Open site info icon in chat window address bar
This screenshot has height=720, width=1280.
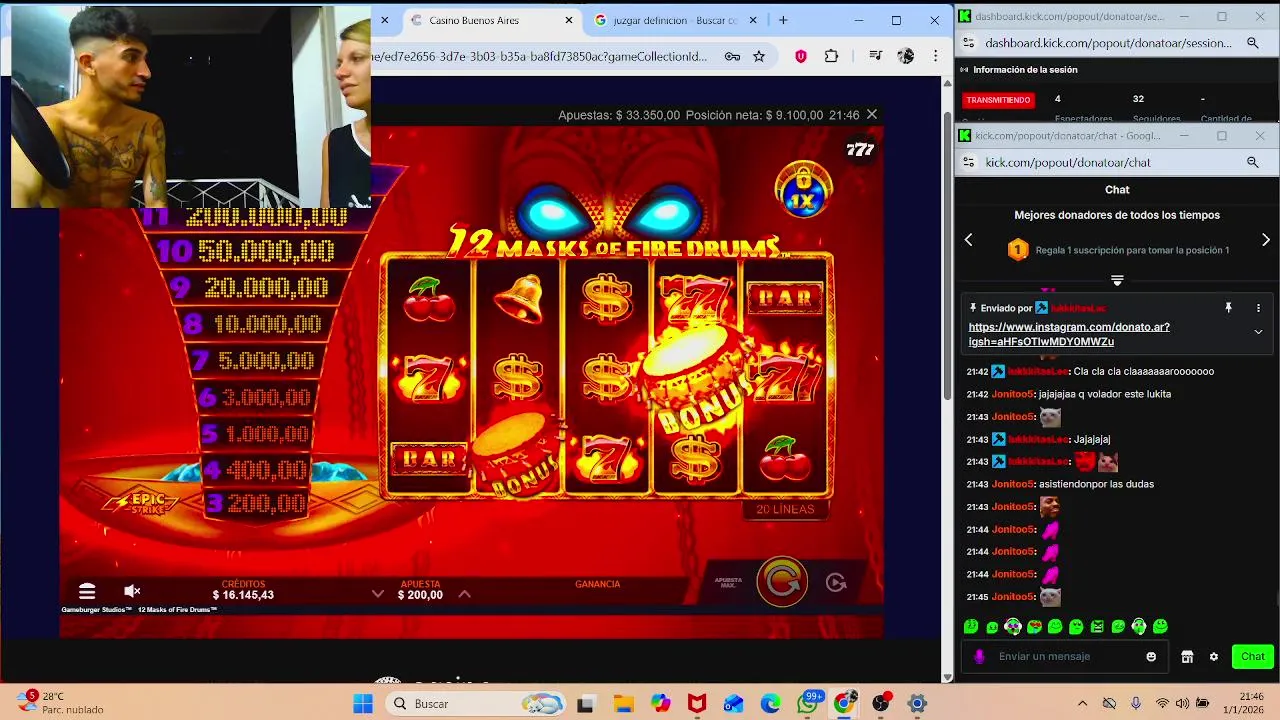point(967,162)
